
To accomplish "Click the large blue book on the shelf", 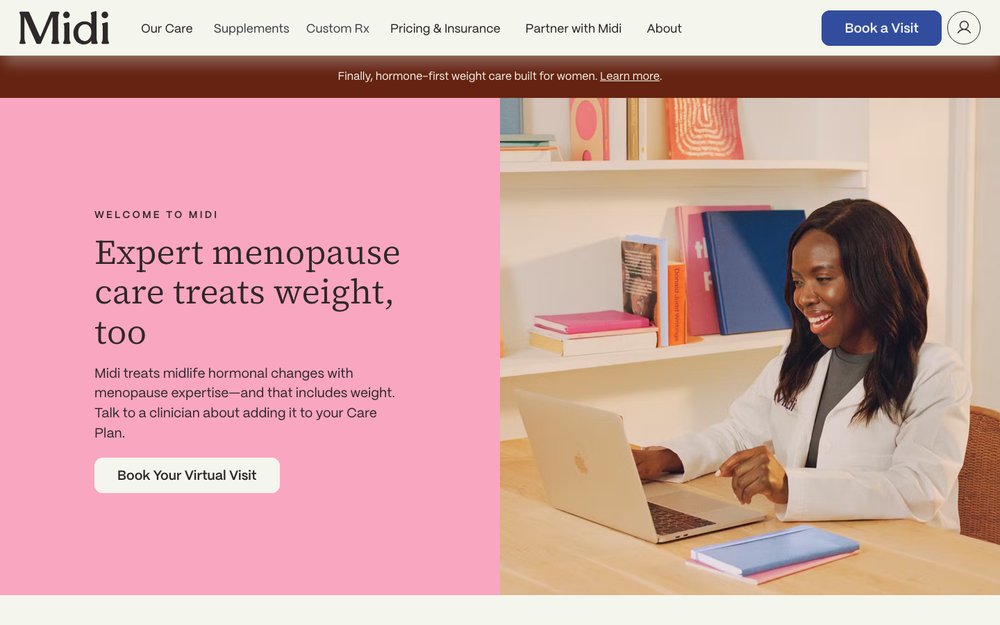I will pyautogui.click(x=751, y=273).
